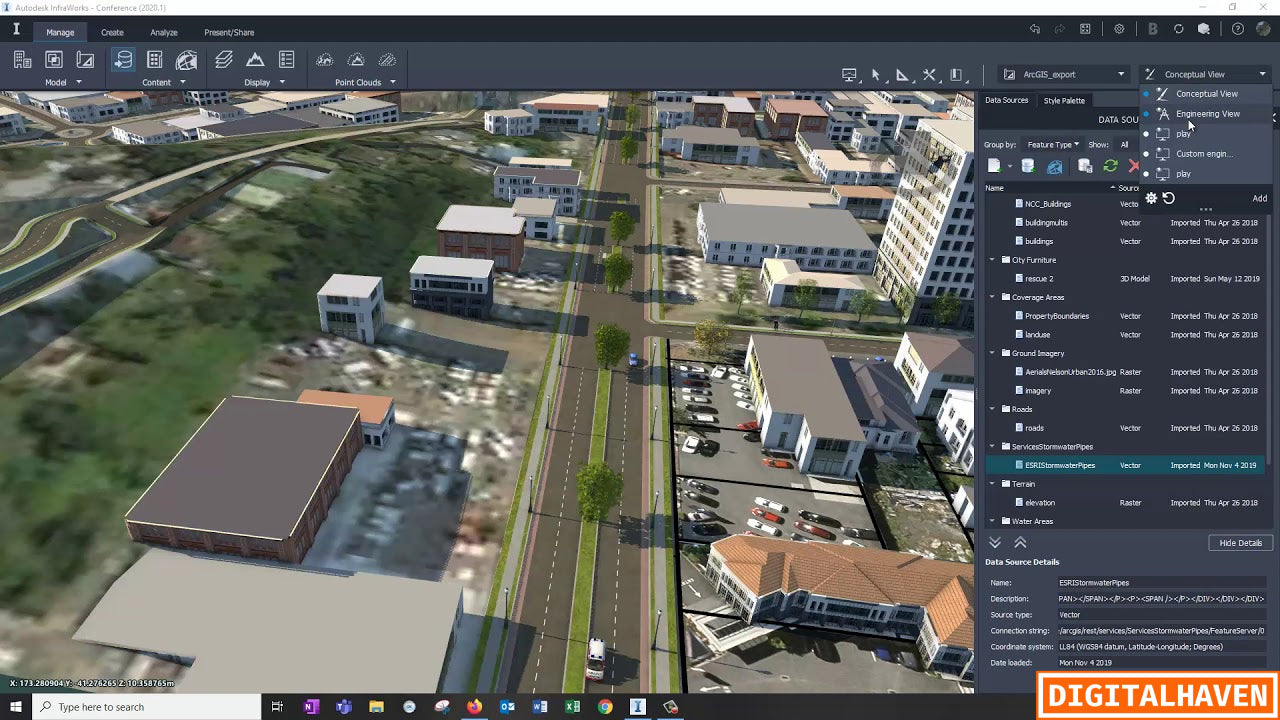Open the Group by Feature Type dropdown
Viewport: 1280px width, 720px height.
pyautogui.click(x=1052, y=145)
